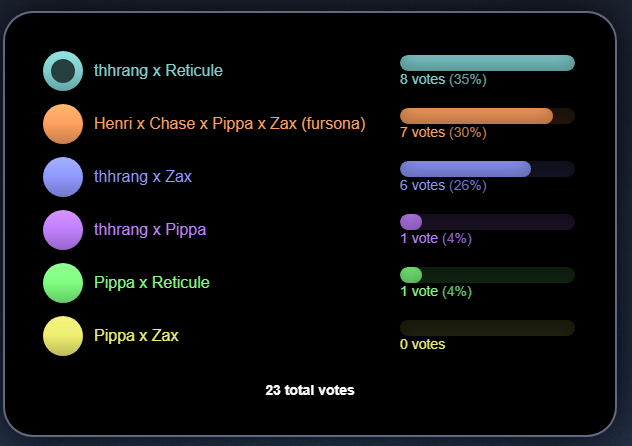Click the thhrang x Zax option text
Image resolution: width=632 pixels, height=446 pixels.
143,176
